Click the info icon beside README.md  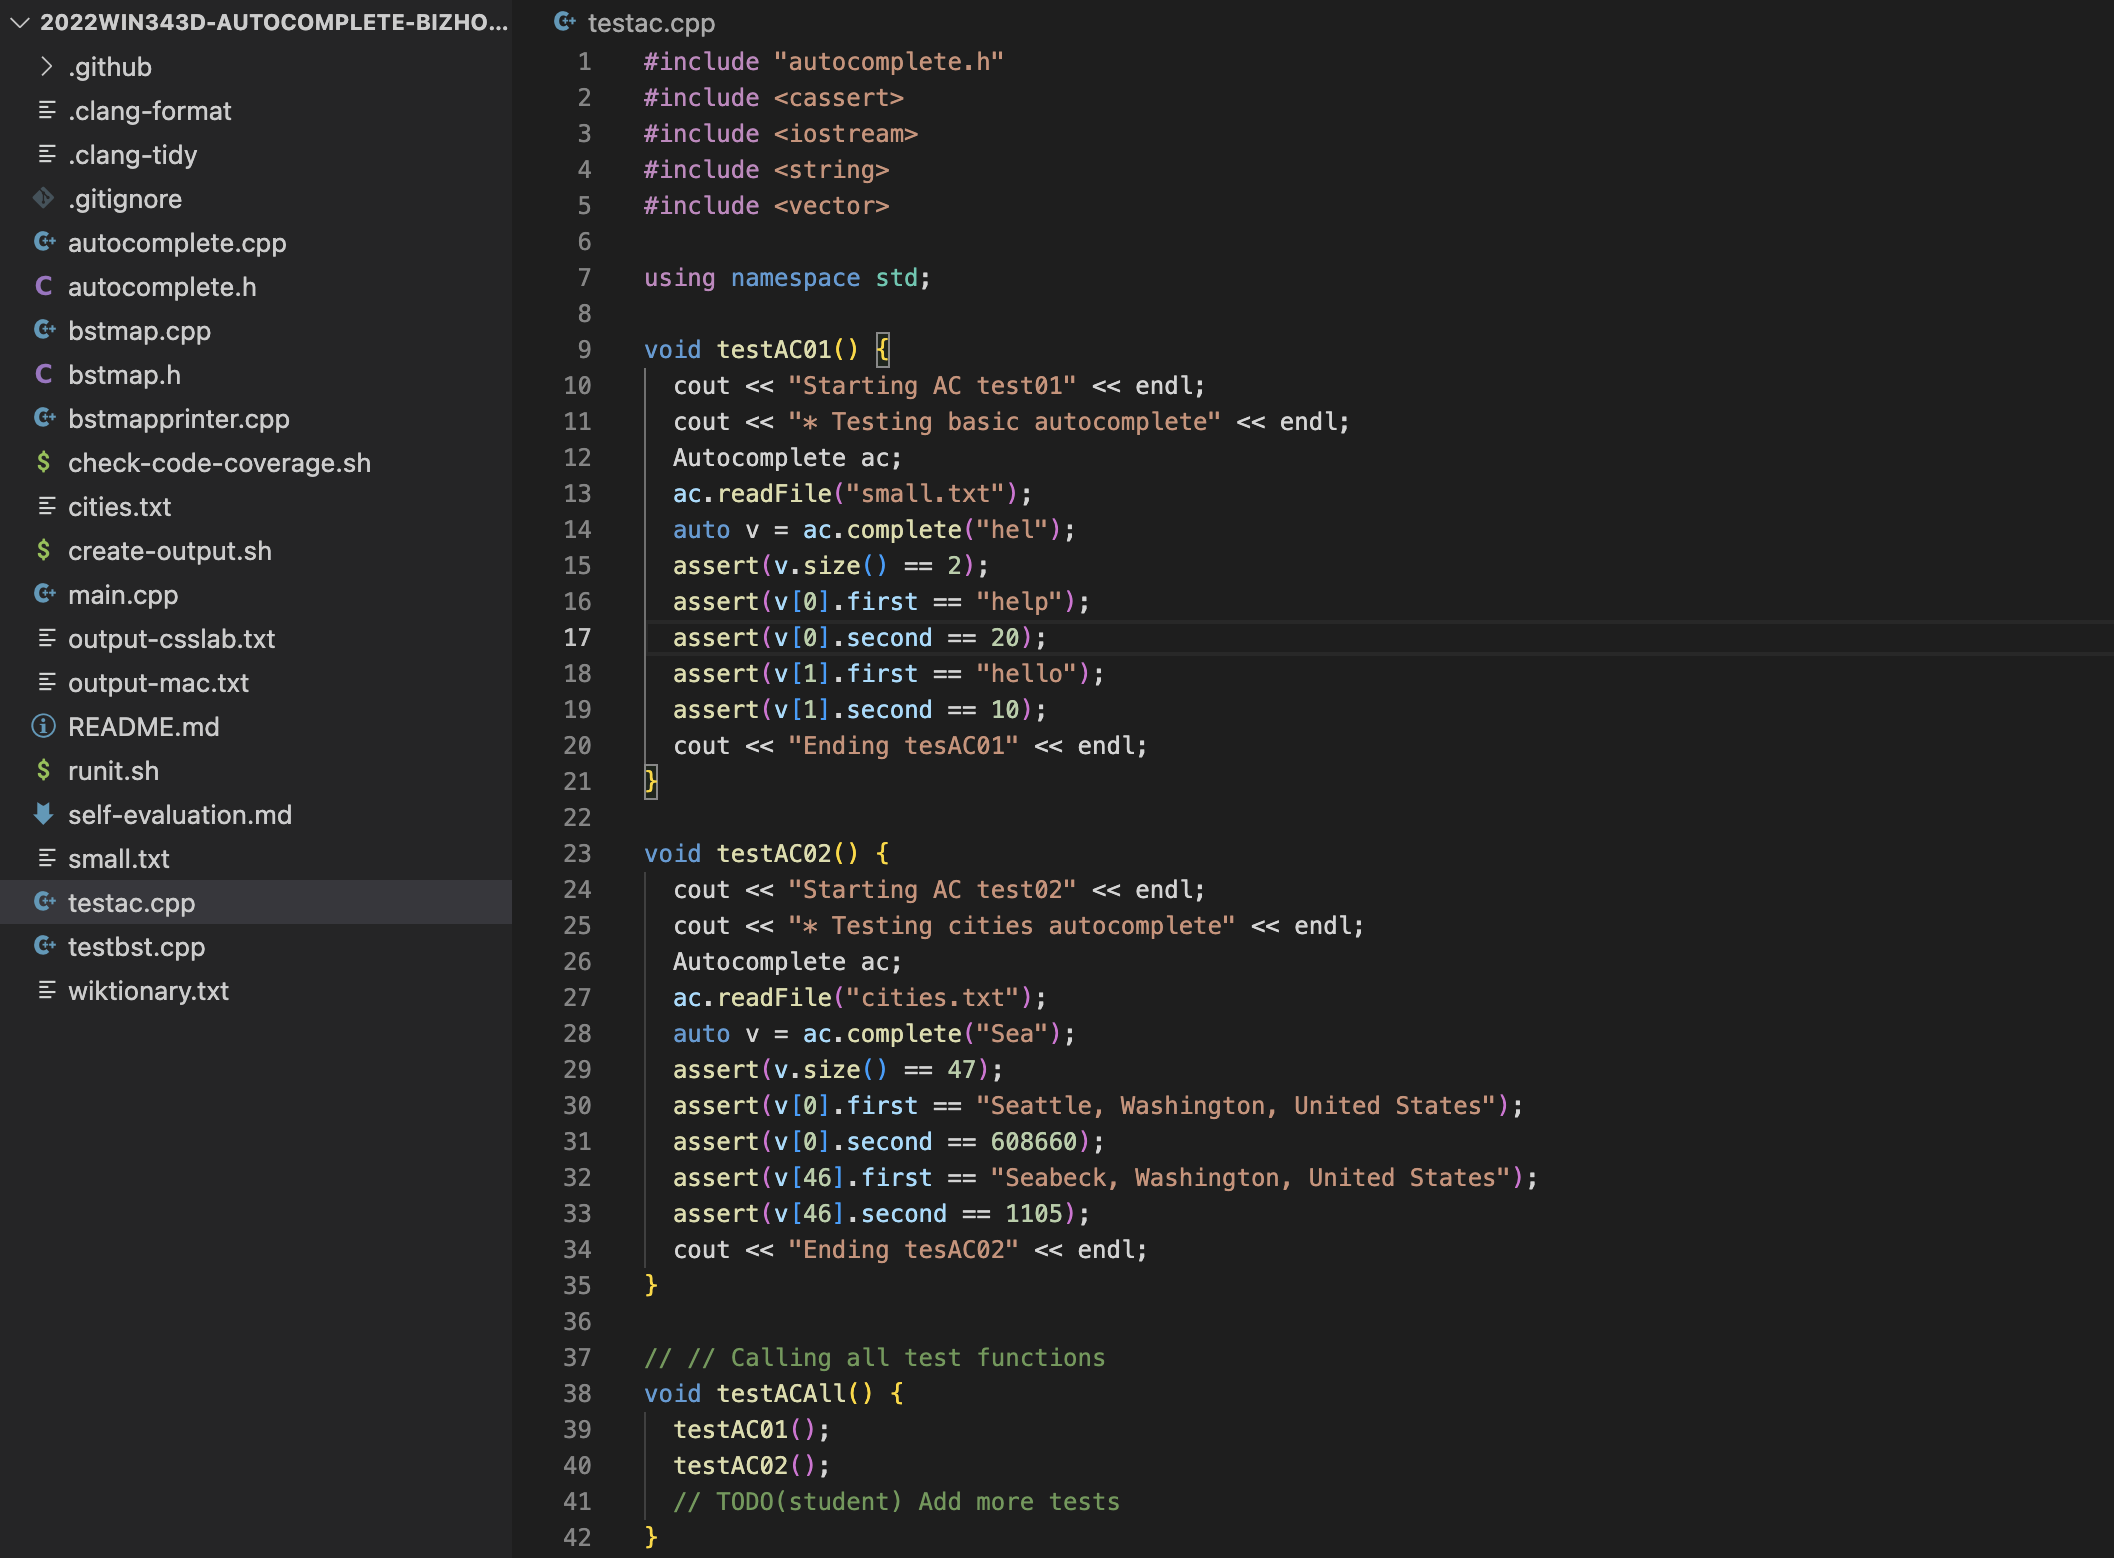click(43, 726)
